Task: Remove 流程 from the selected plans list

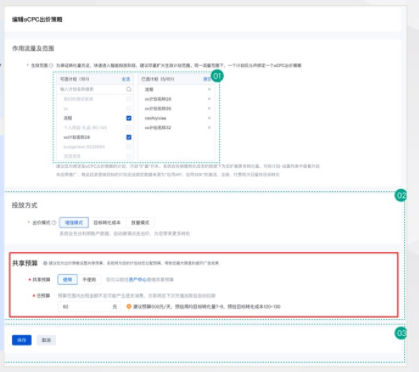Action: coord(209,89)
